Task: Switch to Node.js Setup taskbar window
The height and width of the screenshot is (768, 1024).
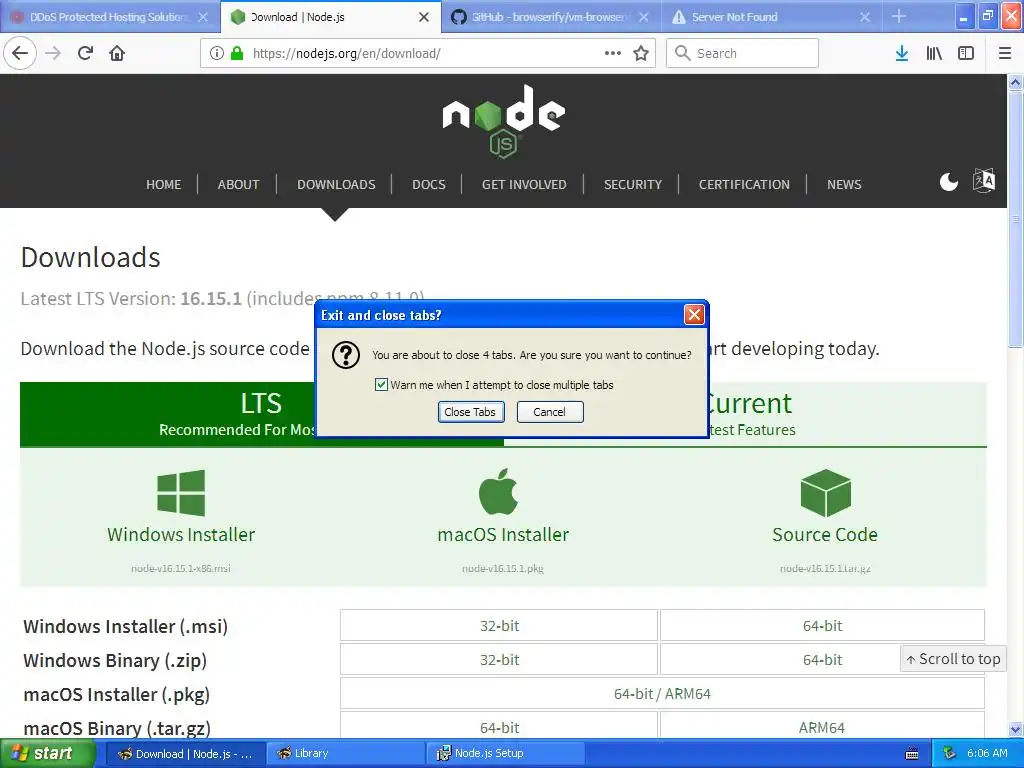Action: pos(506,753)
